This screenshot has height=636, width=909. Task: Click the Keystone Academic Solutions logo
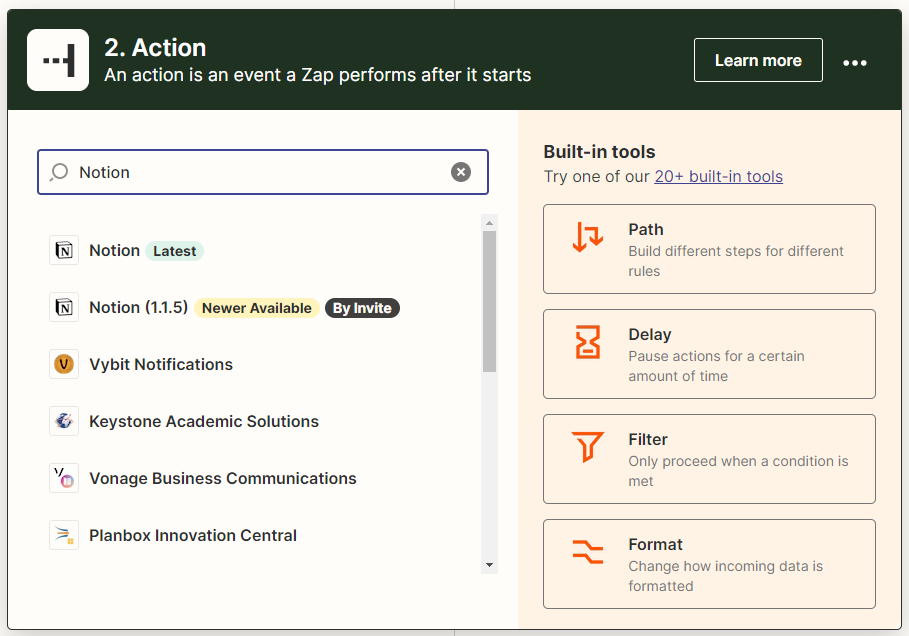point(64,421)
